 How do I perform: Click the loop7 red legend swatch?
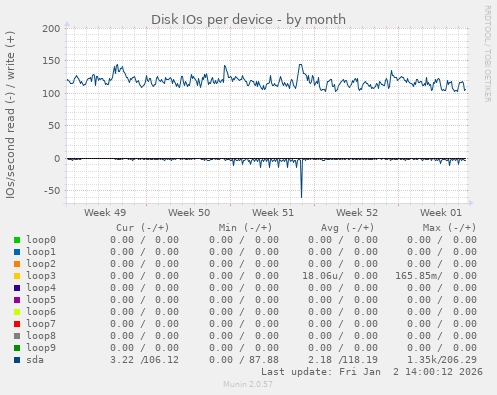click(x=17, y=324)
